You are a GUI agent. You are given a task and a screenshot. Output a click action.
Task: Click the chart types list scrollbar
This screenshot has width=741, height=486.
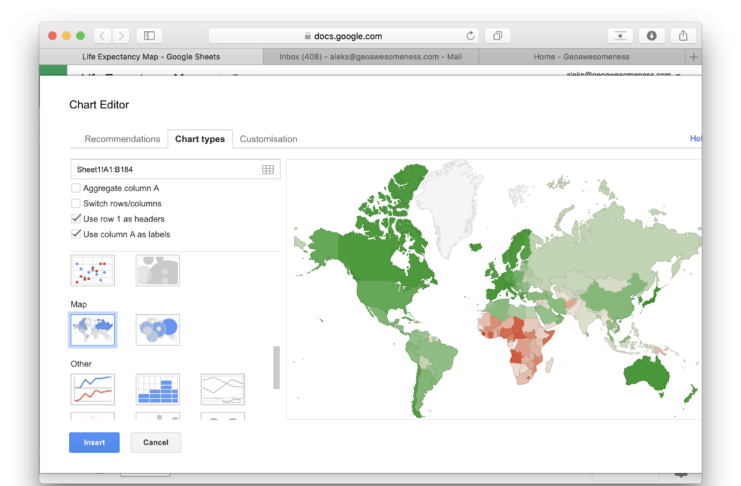(x=277, y=368)
